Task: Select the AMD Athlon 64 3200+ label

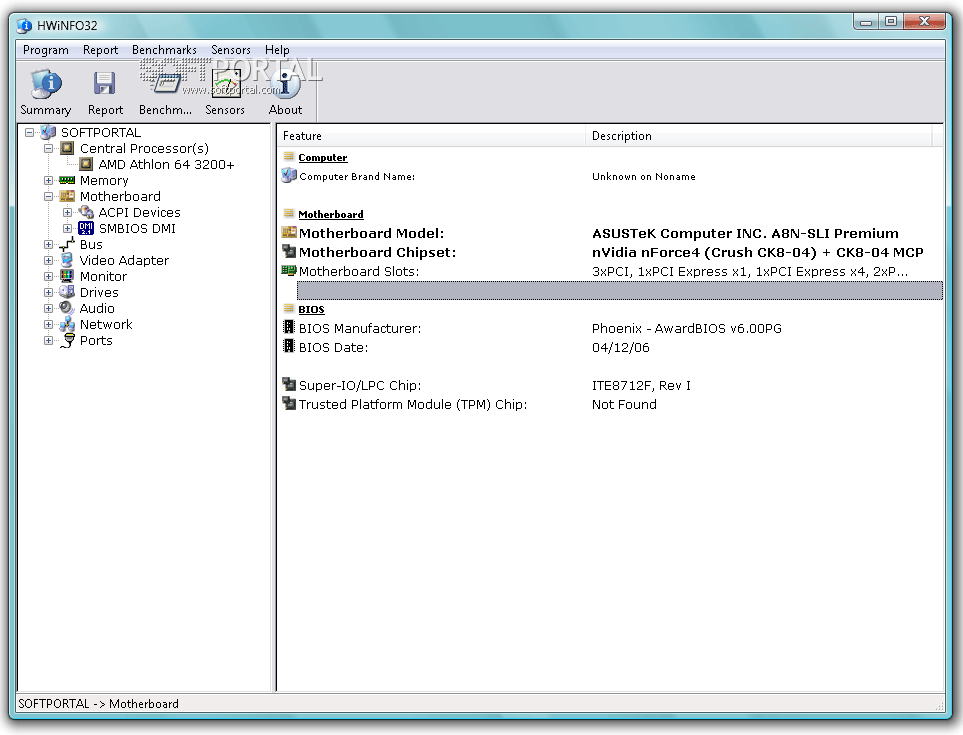Action: click(x=166, y=165)
